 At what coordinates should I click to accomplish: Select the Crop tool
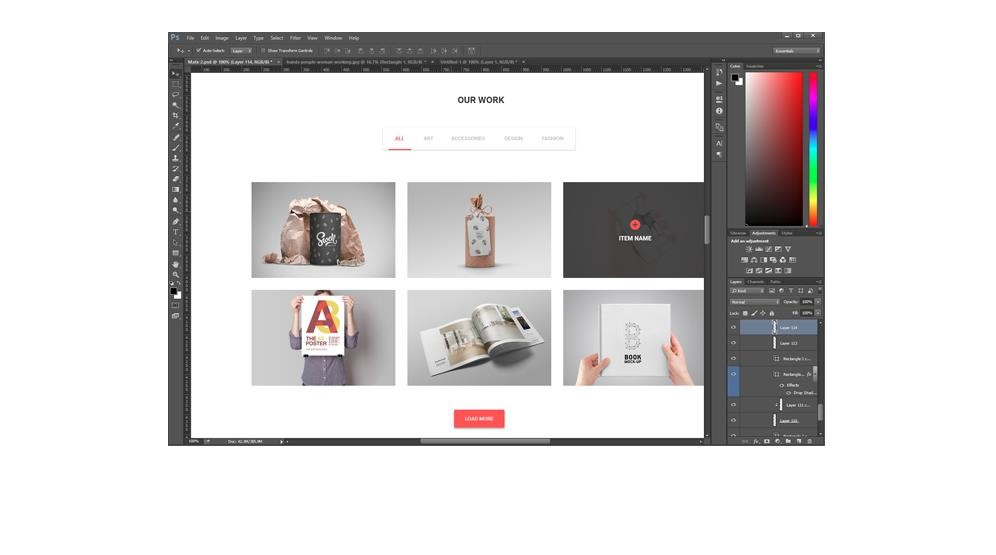tap(176, 116)
